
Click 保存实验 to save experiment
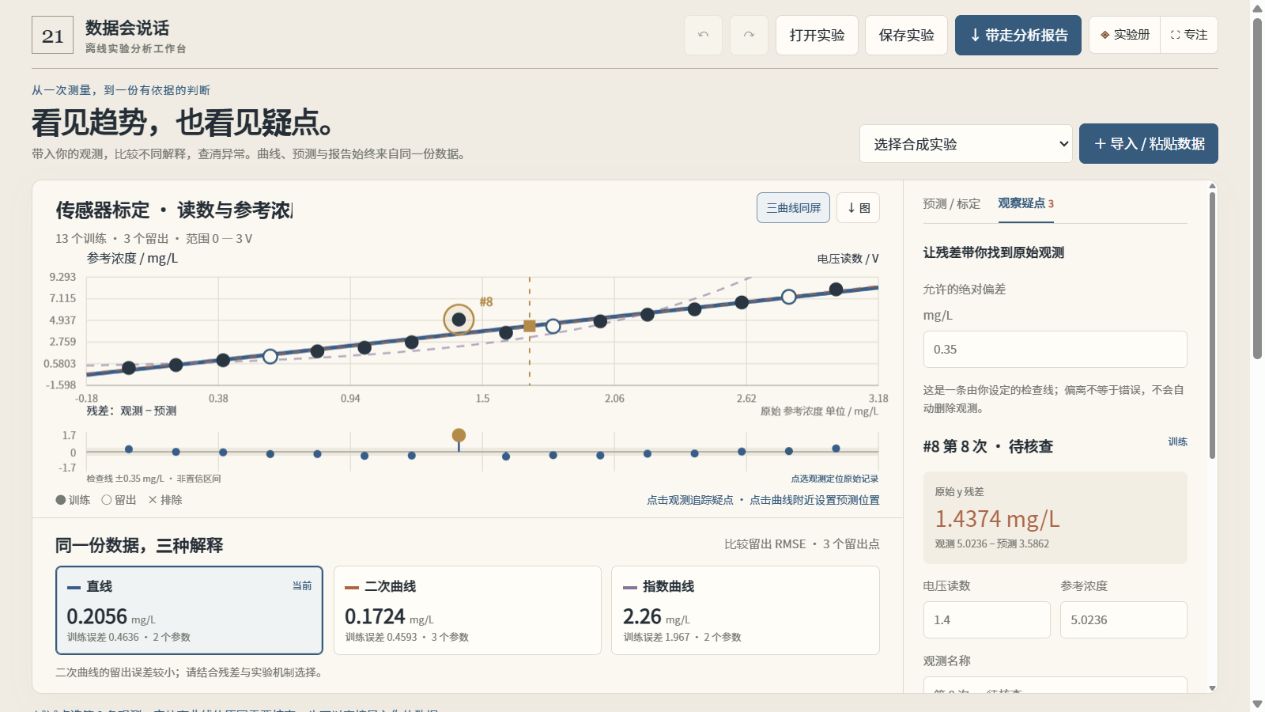click(x=906, y=35)
